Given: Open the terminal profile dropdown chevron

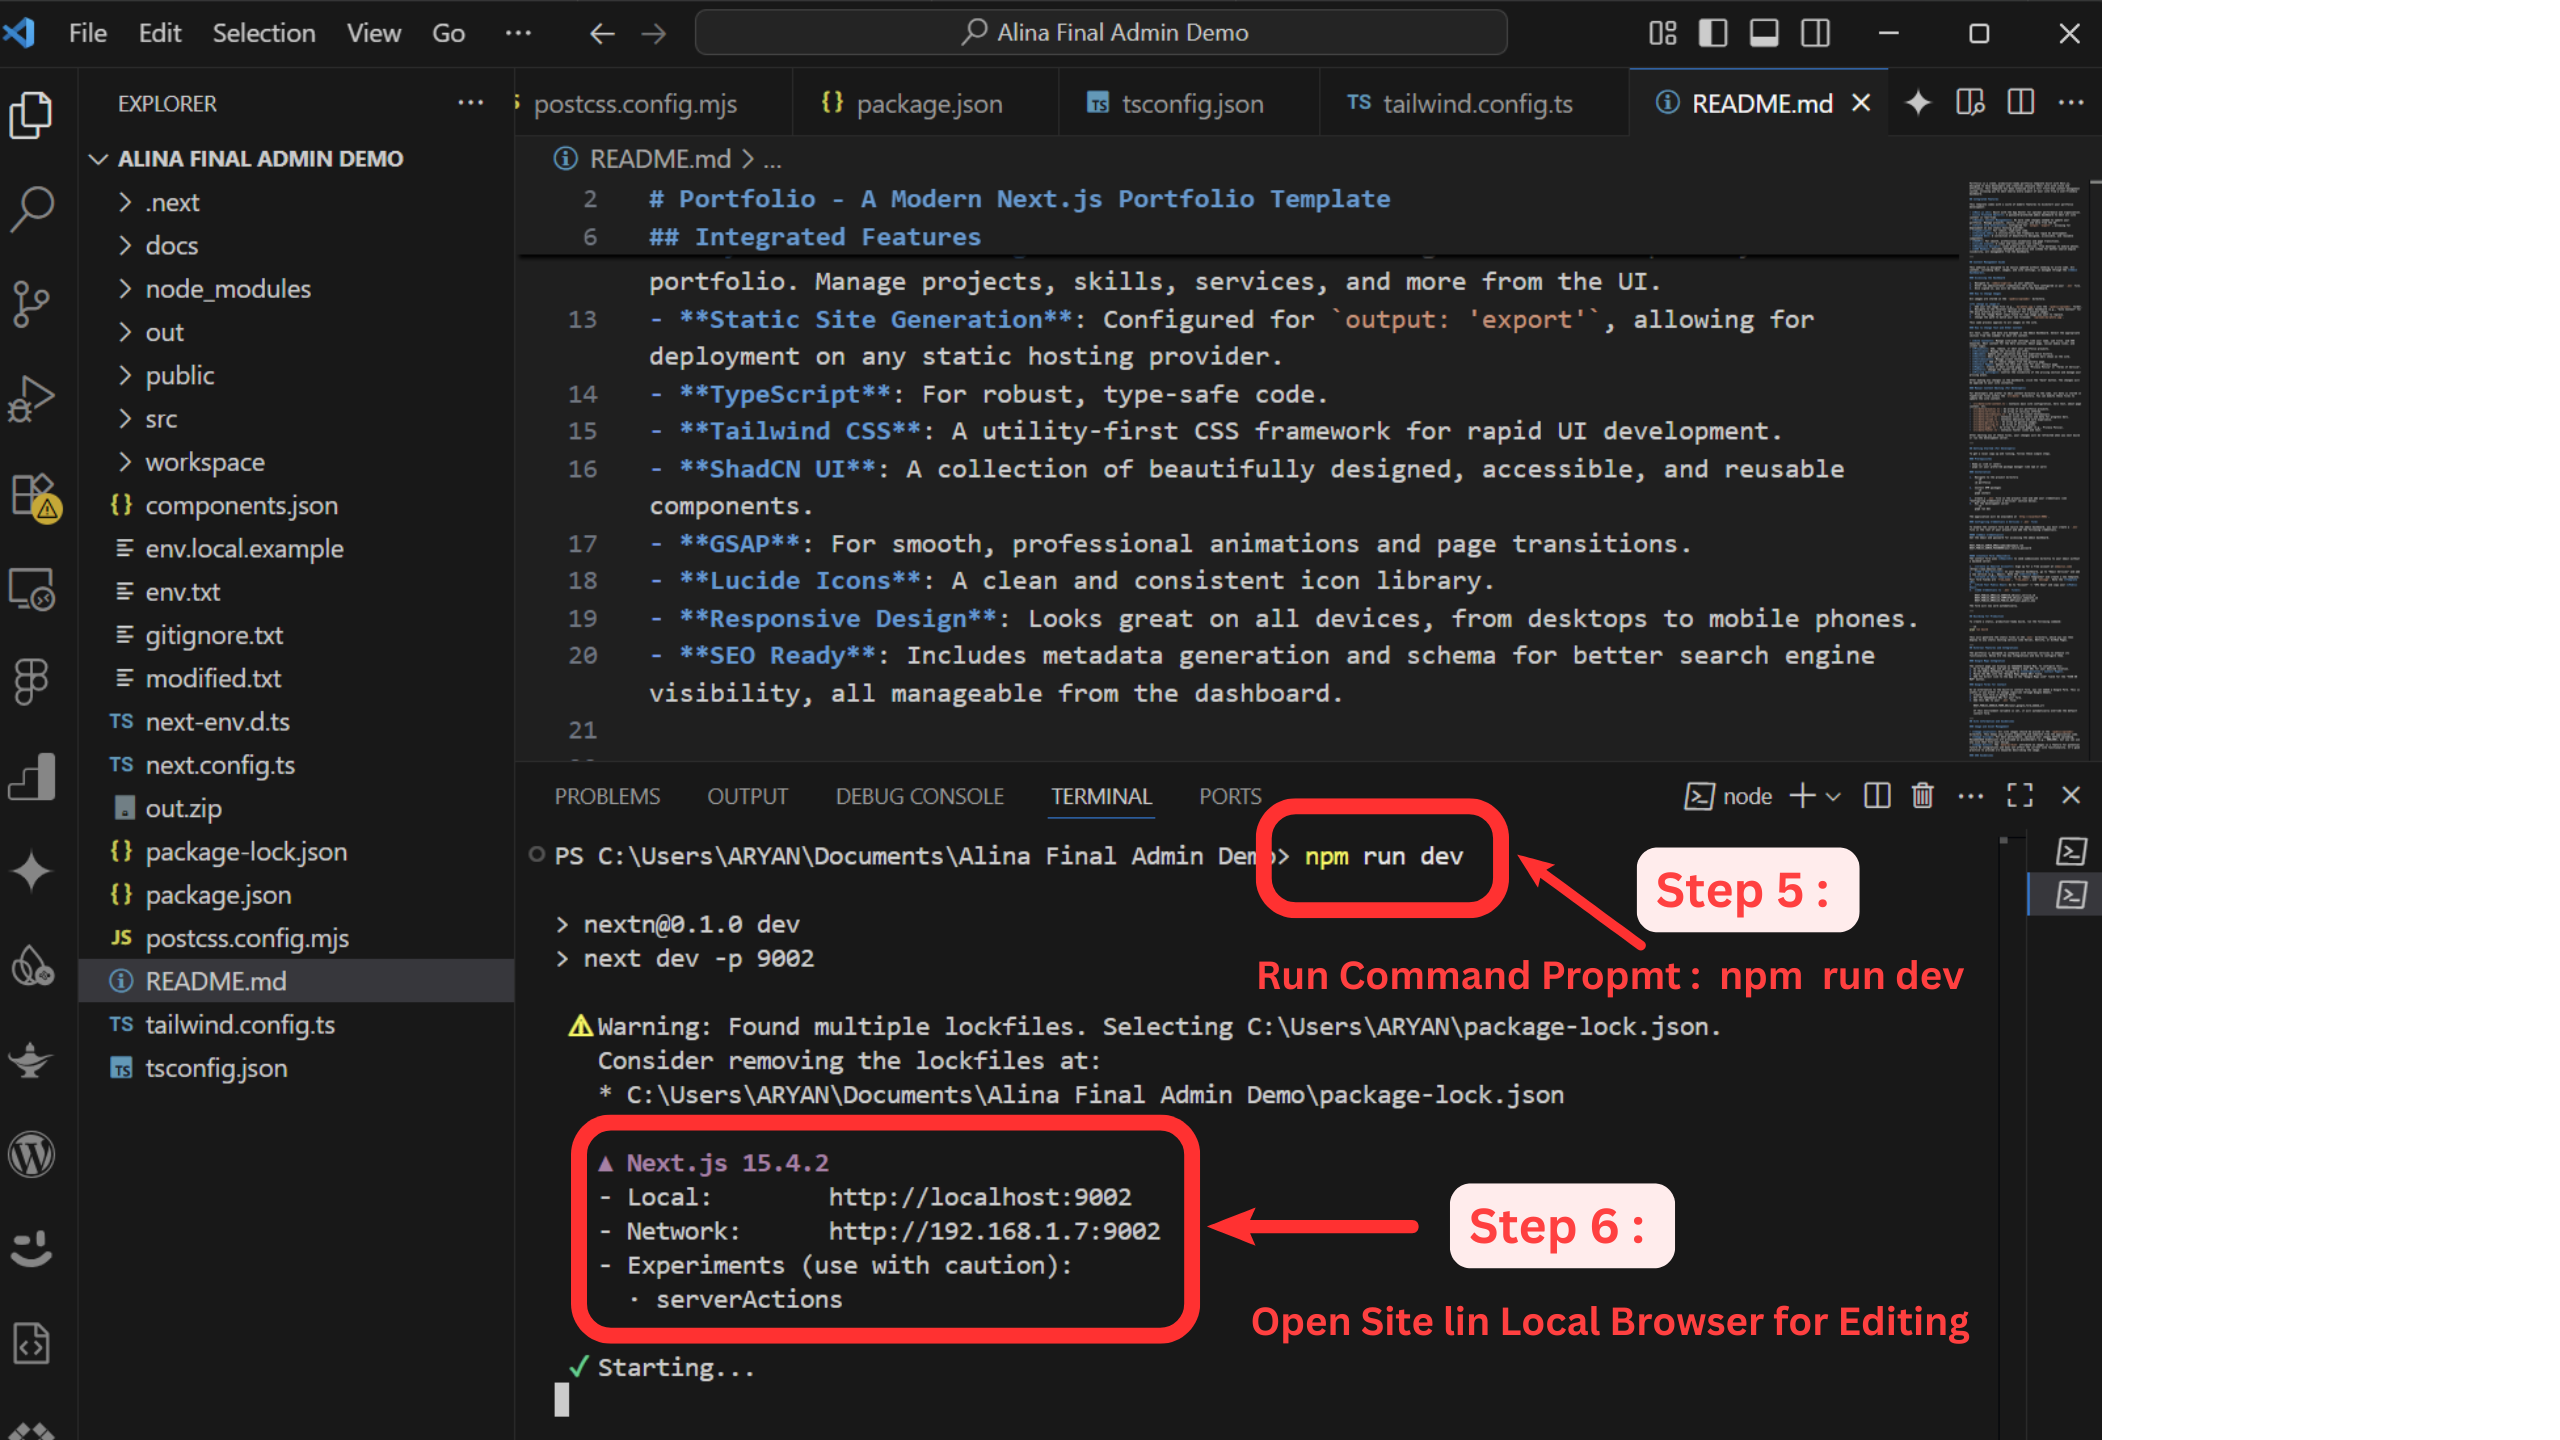Looking at the screenshot, I should tap(1833, 795).
